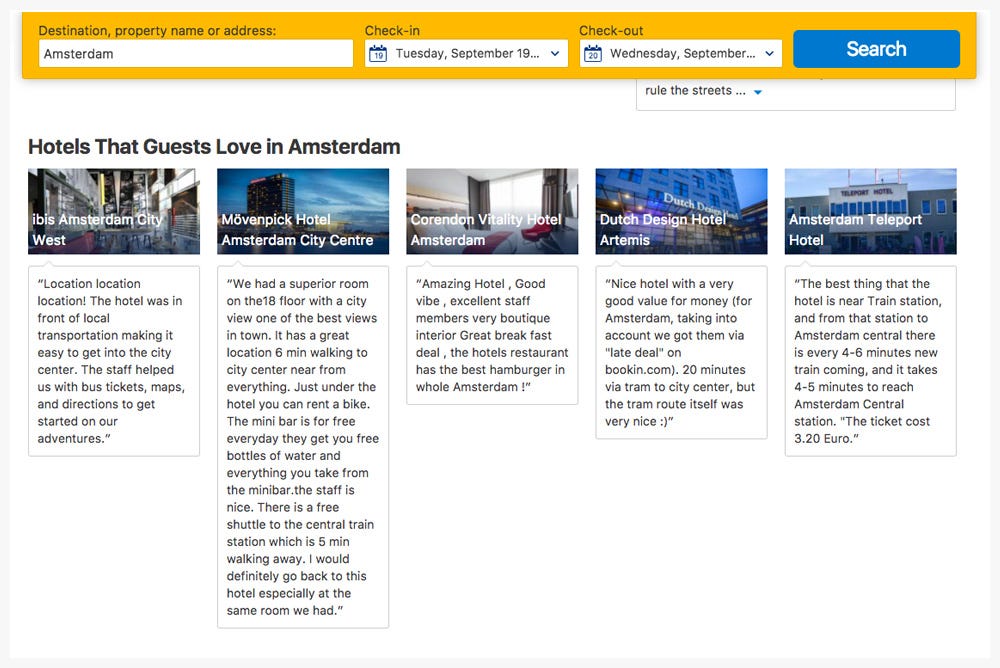The image size is (1000, 668).
Task: Open the Check-in date dropdown arrow
Action: 555,54
